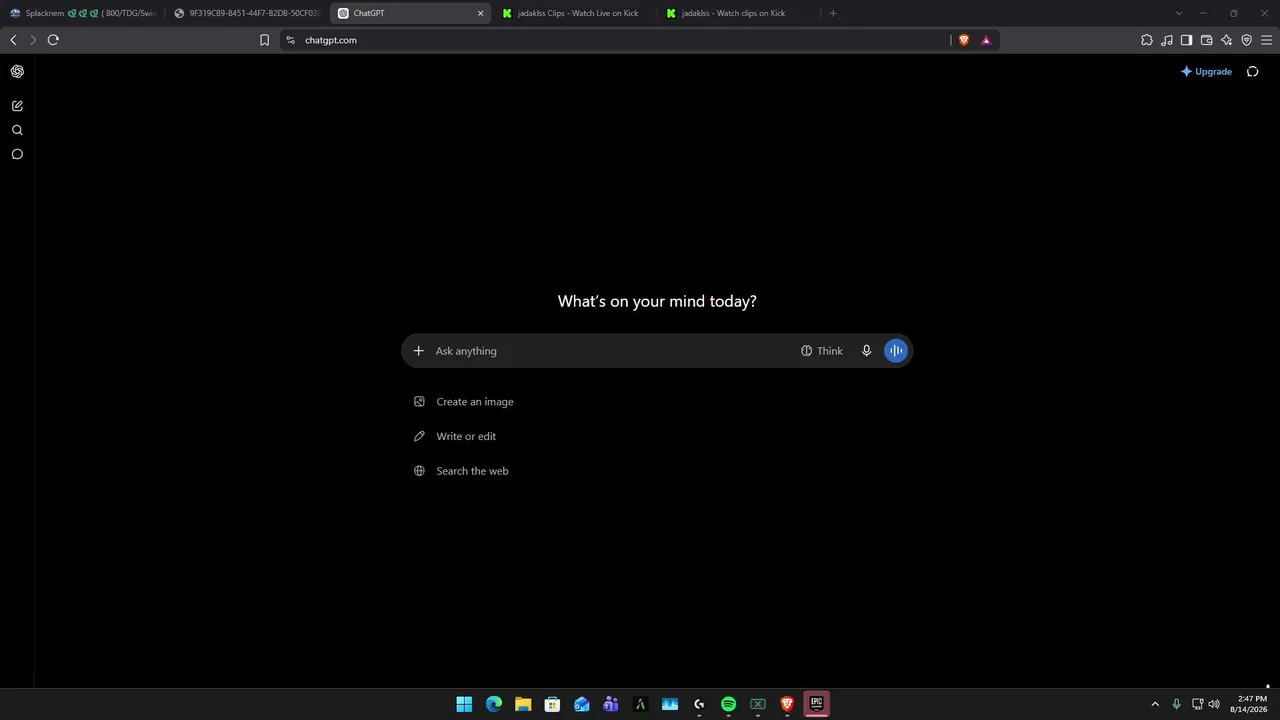This screenshot has width=1280, height=720.
Task: Open Leo AI sparkle icon
Action: pyautogui.click(x=1226, y=40)
